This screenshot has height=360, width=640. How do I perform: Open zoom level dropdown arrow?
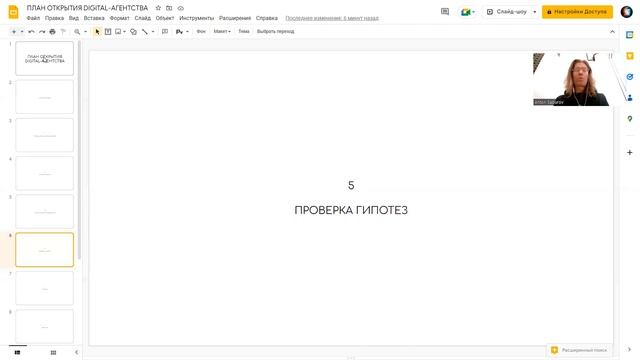(85, 31)
